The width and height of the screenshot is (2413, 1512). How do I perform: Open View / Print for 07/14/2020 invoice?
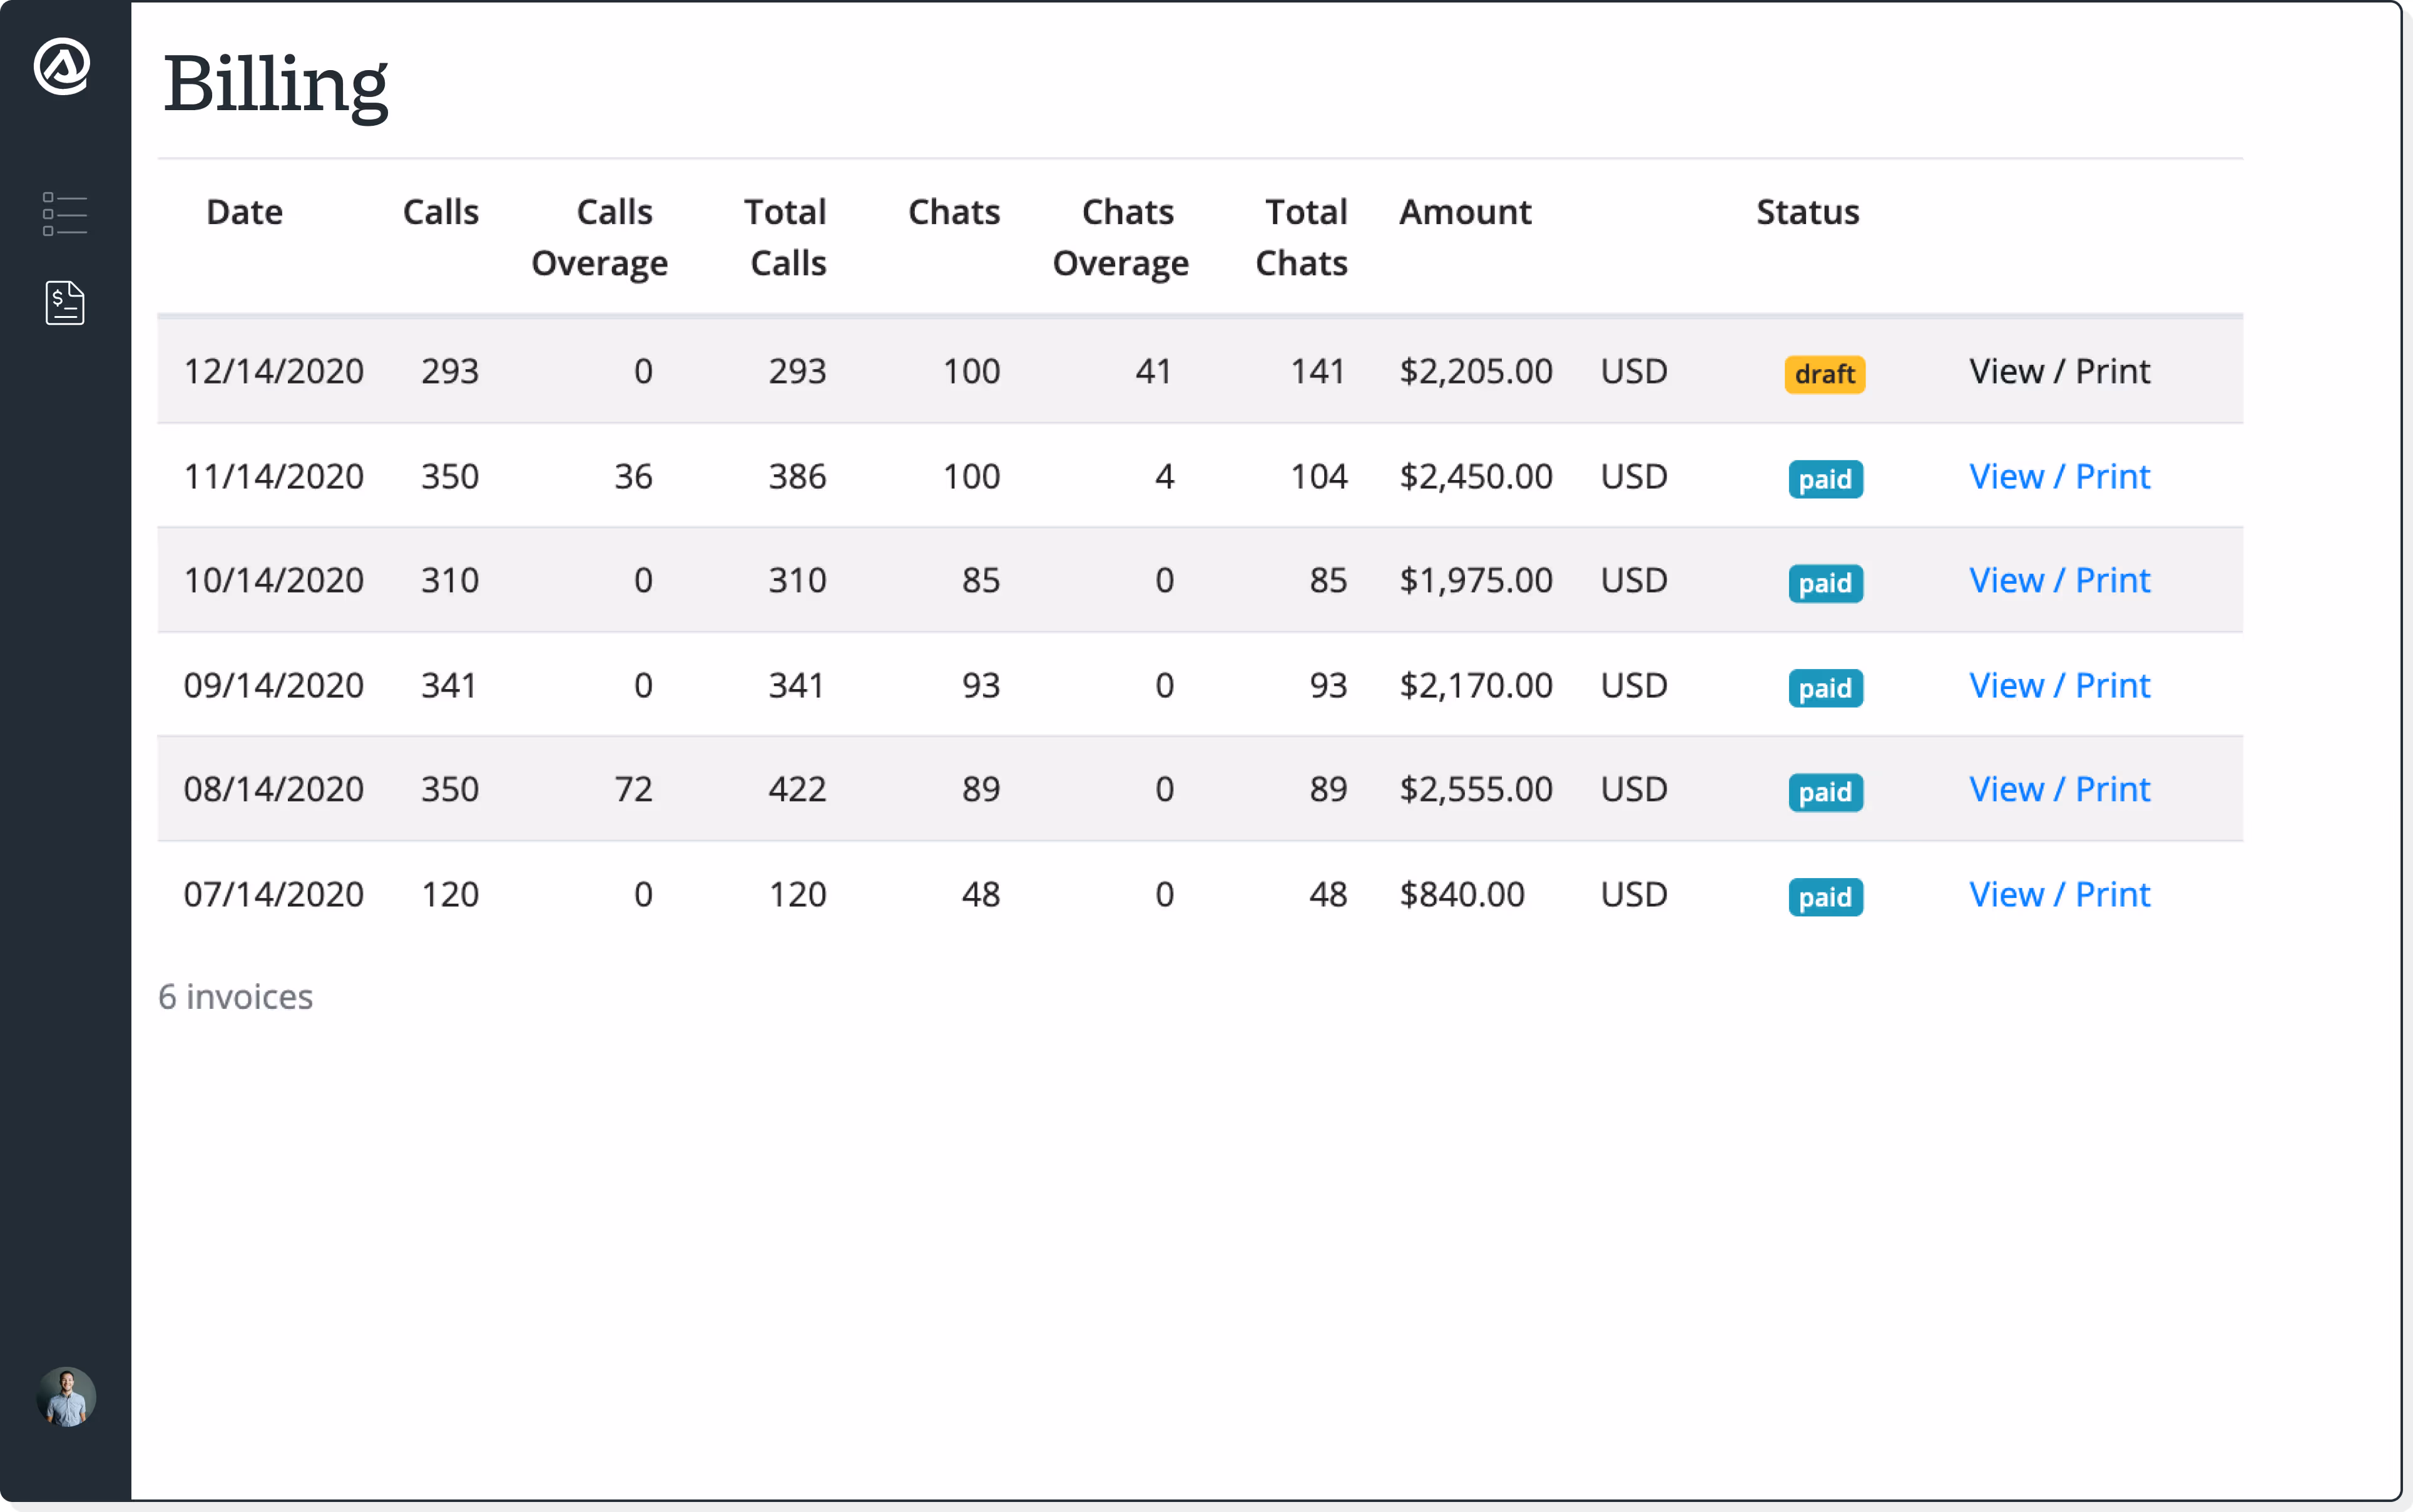pyautogui.click(x=2059, y=895)
